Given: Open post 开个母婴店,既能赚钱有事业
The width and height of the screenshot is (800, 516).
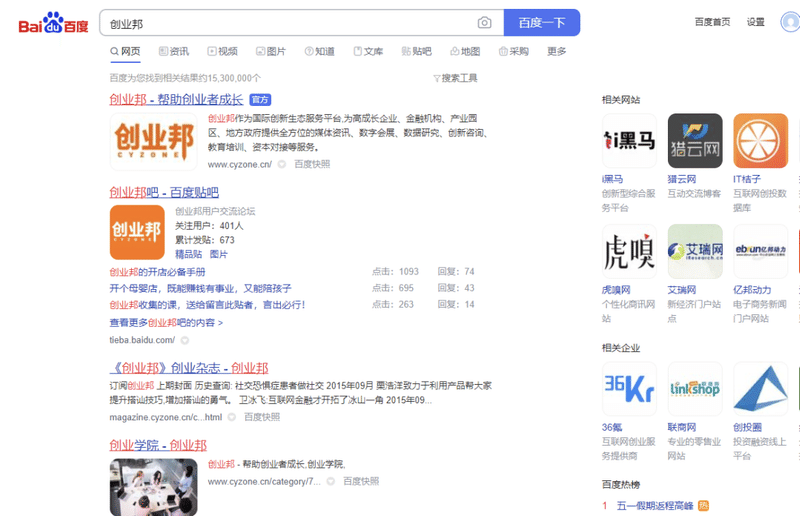Looking at the screenshot, I should 201,288.
